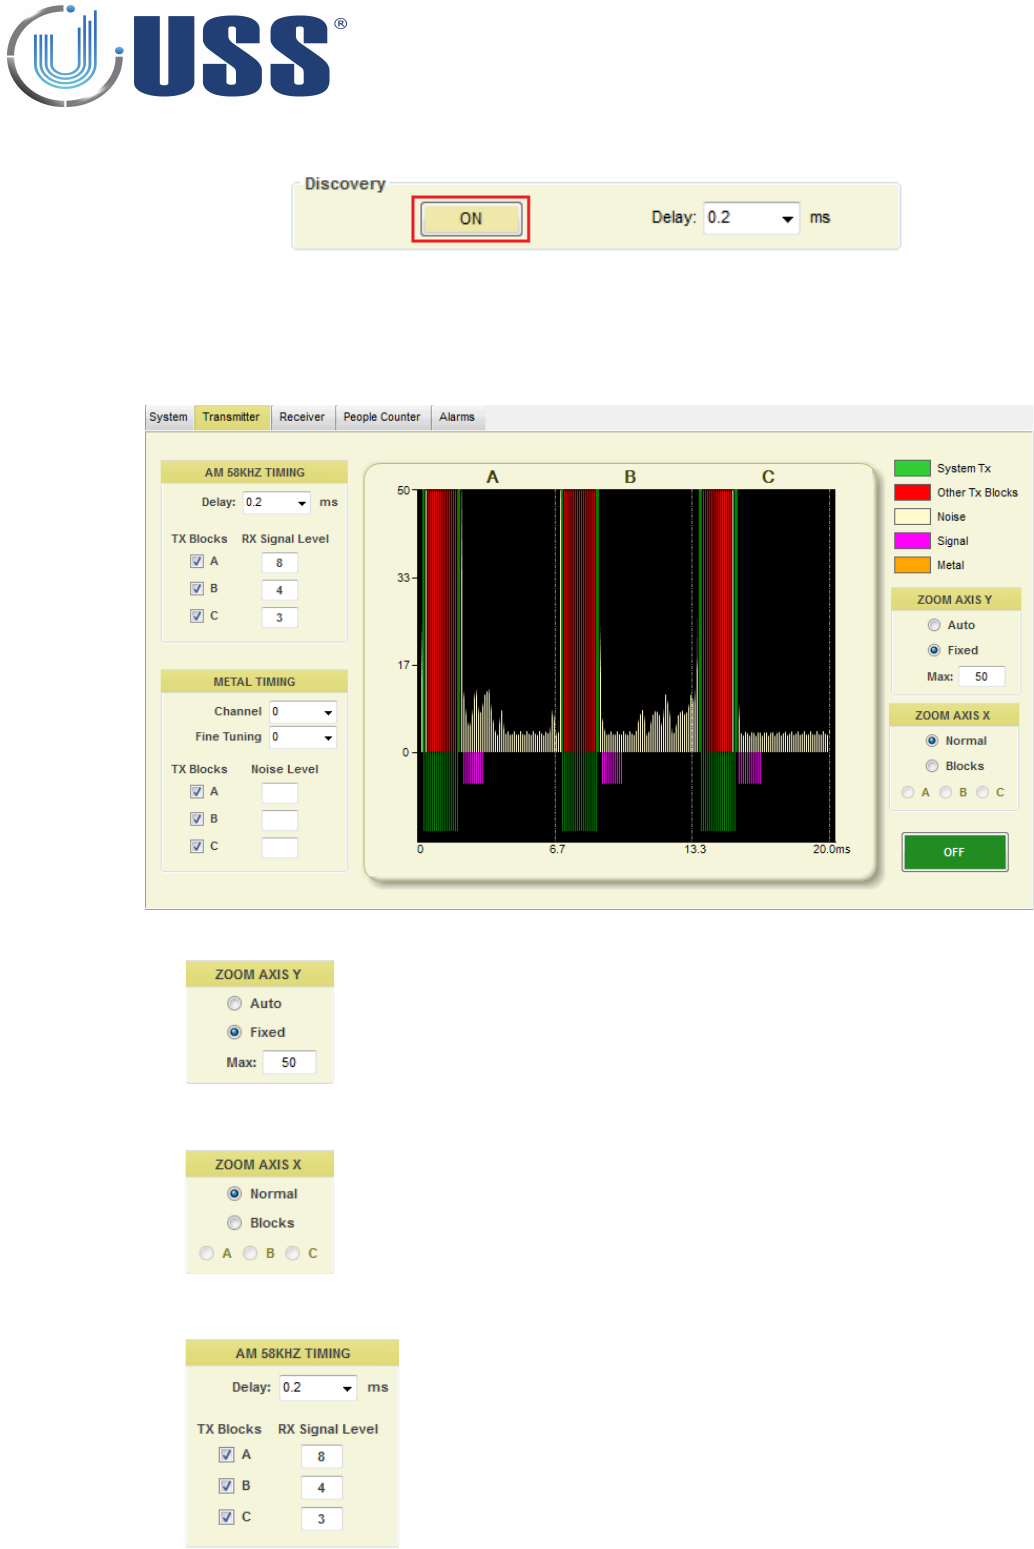Open the Receiver tab
Image resolution: width=1034 pixels, height=1549 pixels.
[302, 417]
